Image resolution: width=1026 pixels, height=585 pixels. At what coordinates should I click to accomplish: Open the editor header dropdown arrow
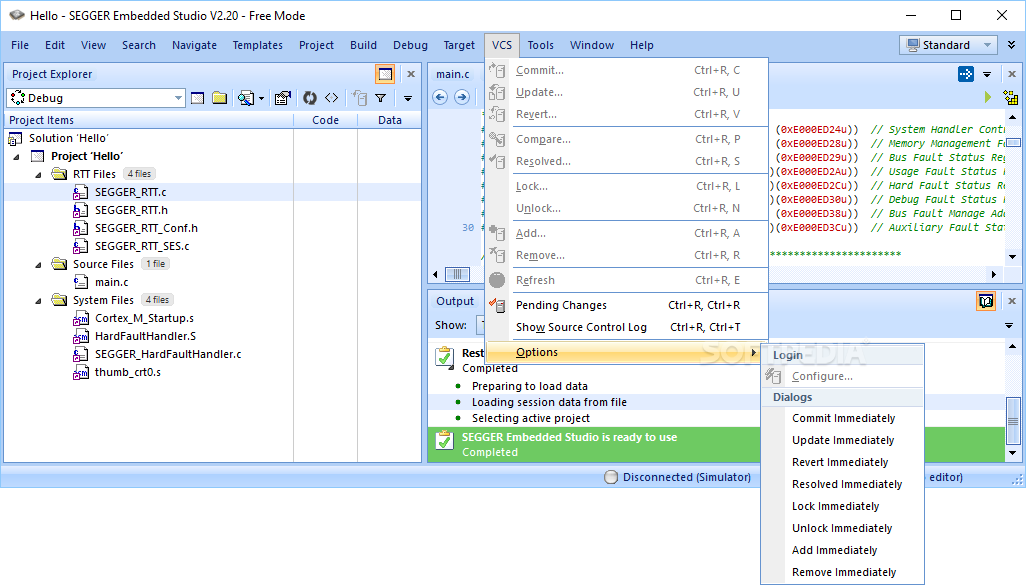[x=987, y=75]
